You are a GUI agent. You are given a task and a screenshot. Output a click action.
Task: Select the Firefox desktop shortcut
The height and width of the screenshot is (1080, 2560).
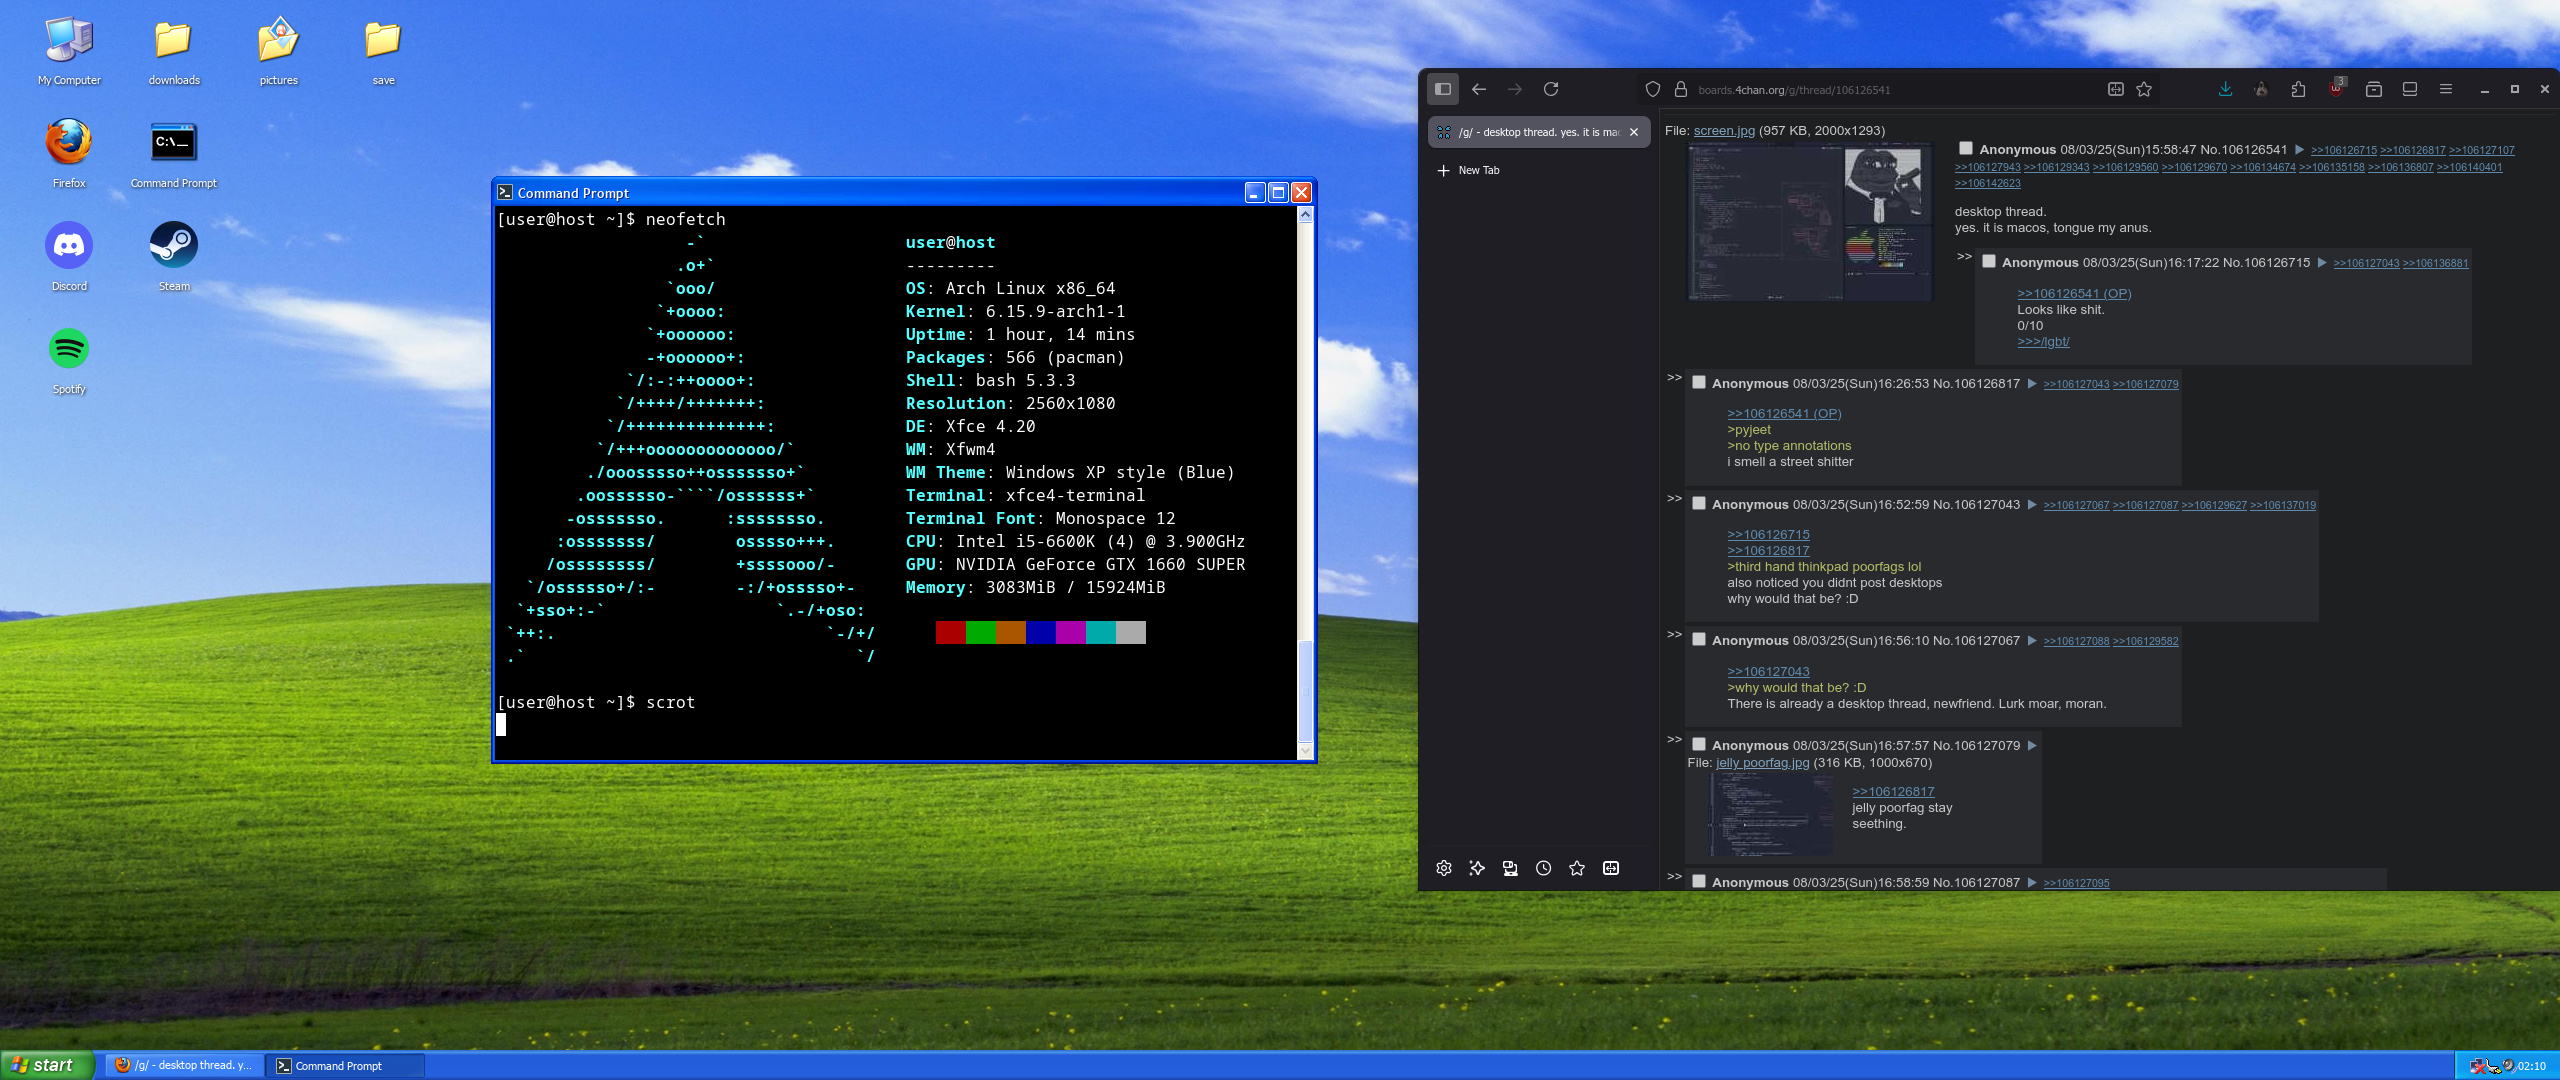coord(69,154)
